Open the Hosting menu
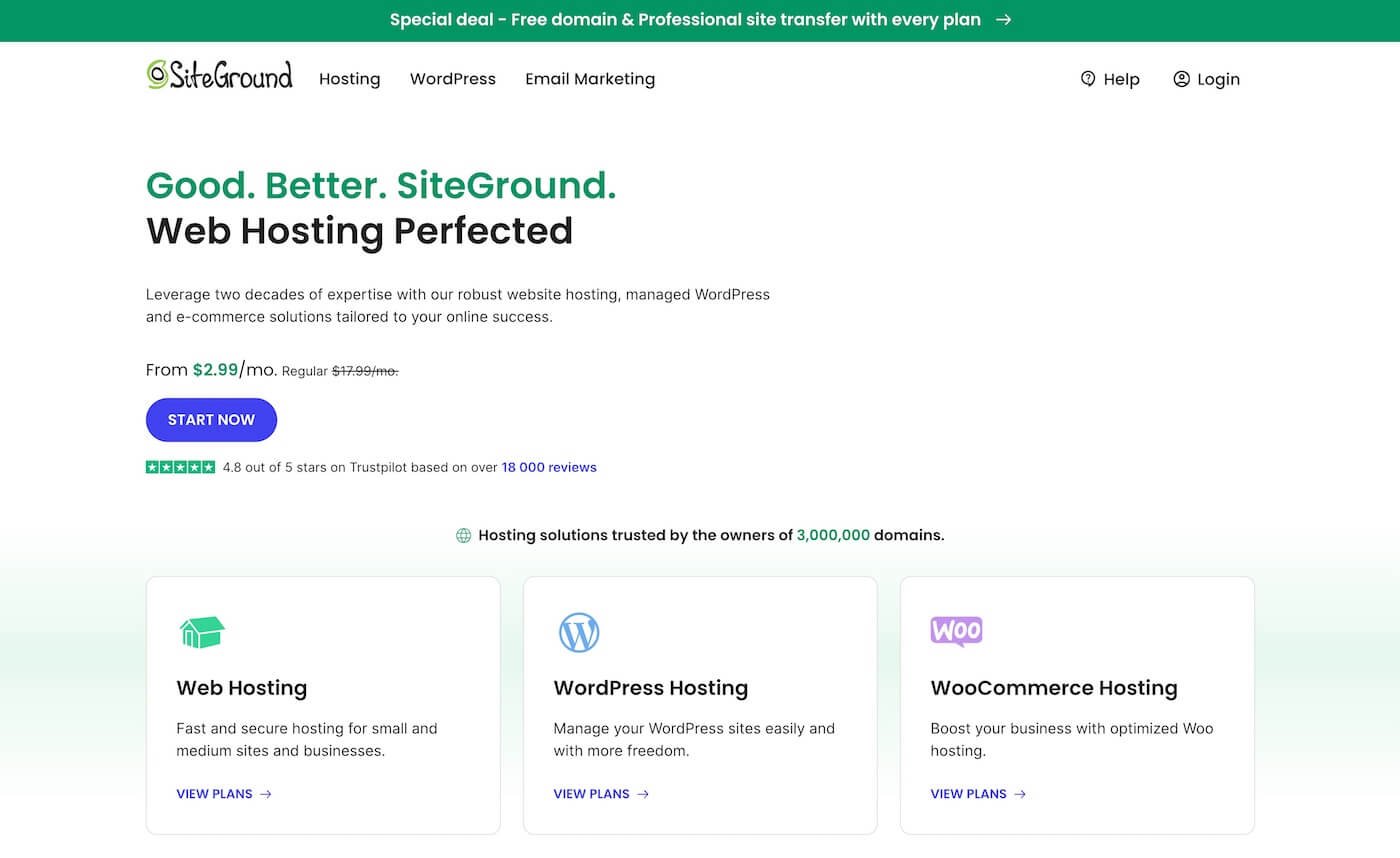The height and width of the screenshot is (858, 1400). point(350,79)
